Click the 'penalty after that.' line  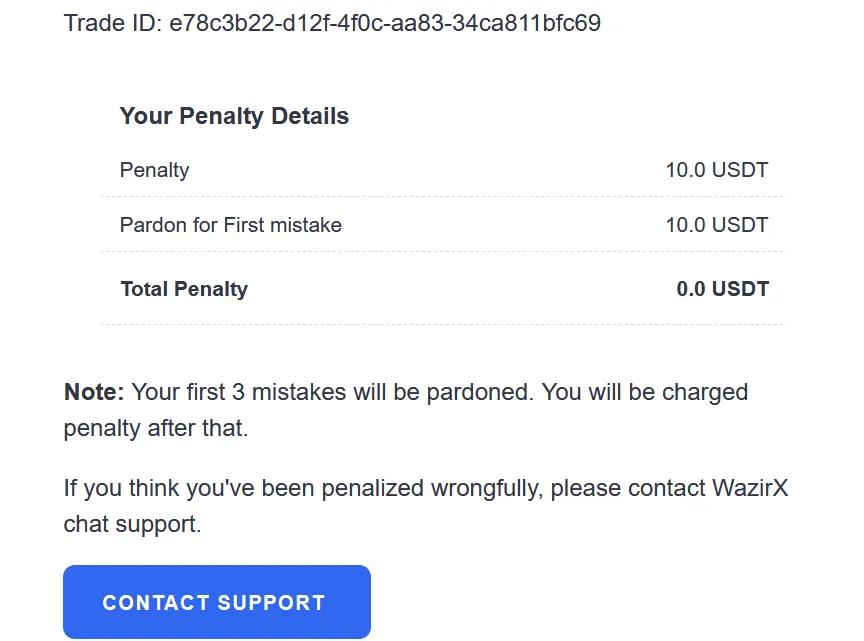156,428
